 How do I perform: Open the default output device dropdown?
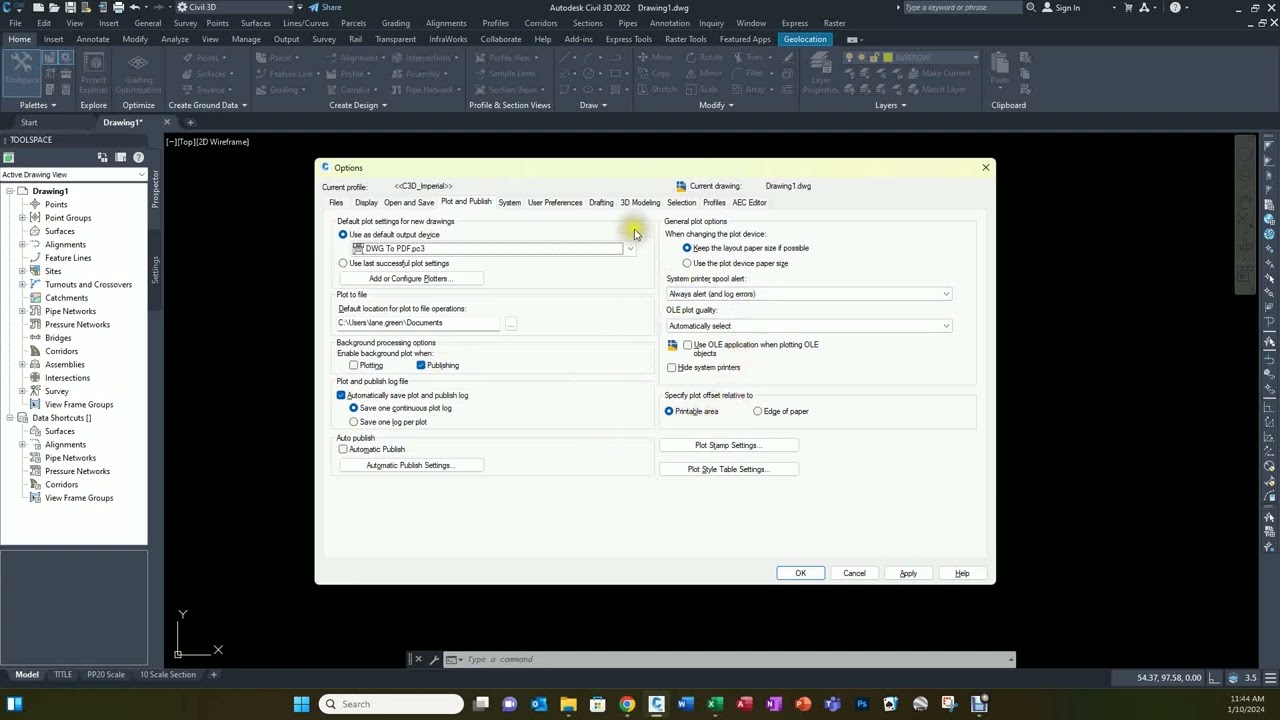(x=630, y=249)
